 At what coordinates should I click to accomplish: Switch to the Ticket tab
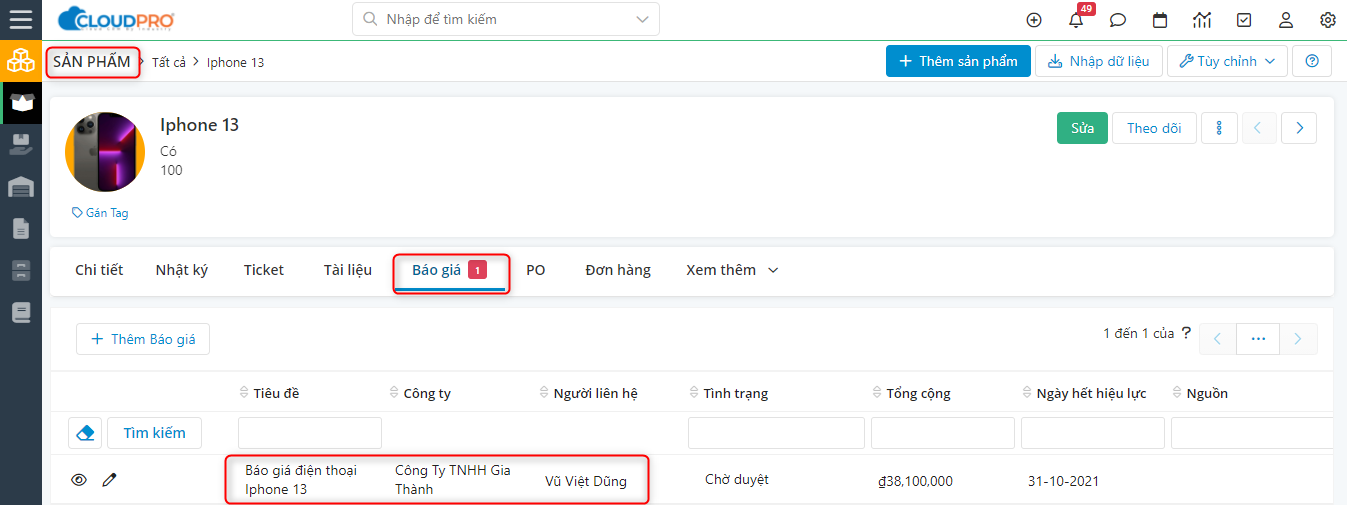264,270
